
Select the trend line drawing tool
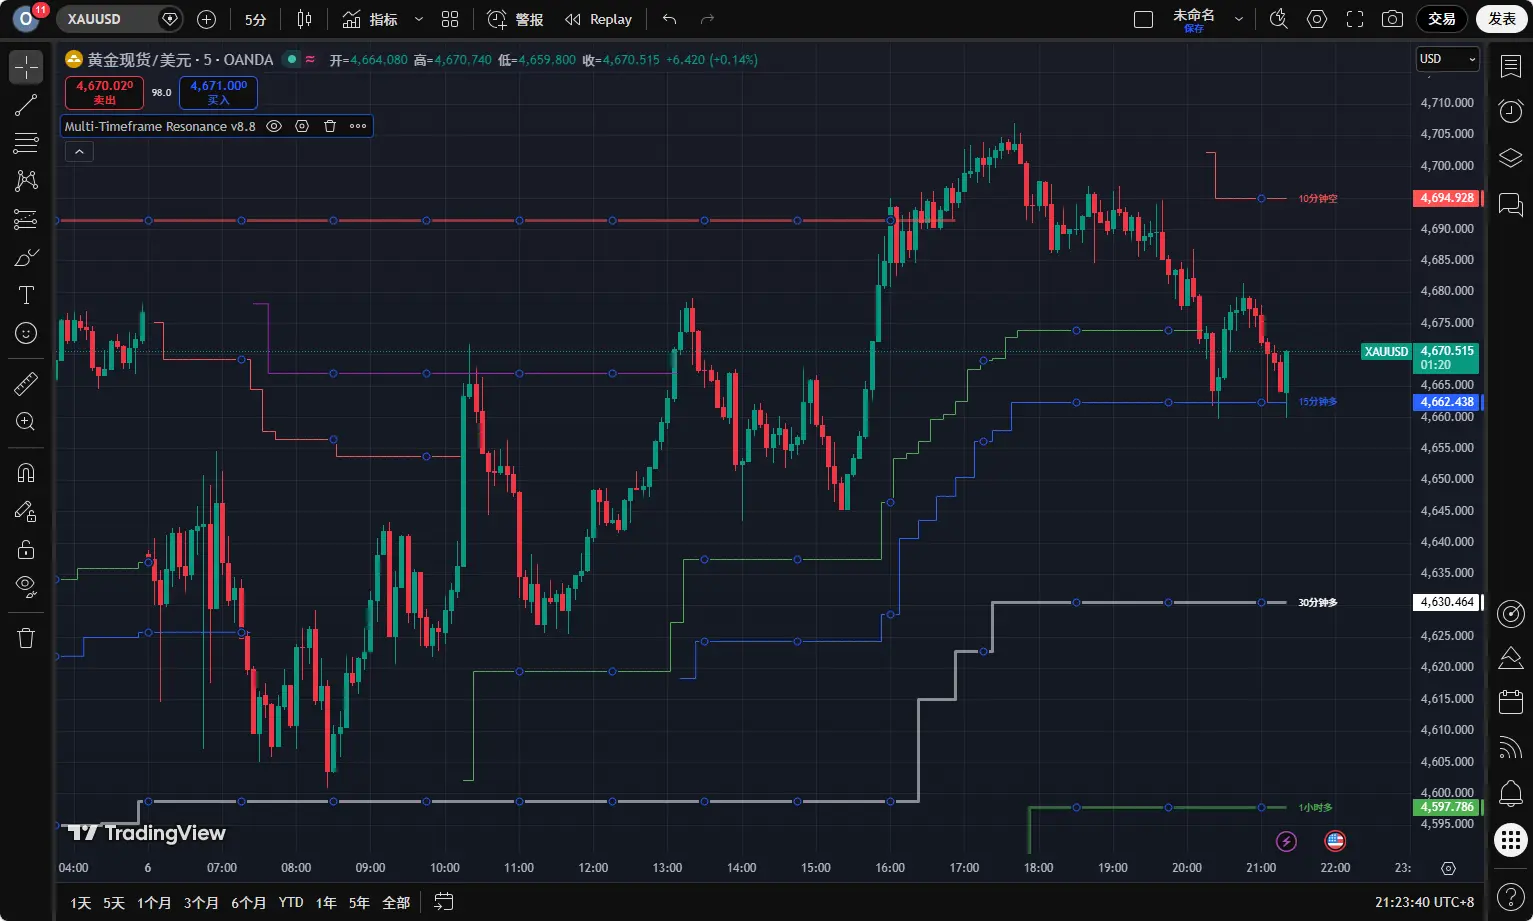[x=26, y=105]
